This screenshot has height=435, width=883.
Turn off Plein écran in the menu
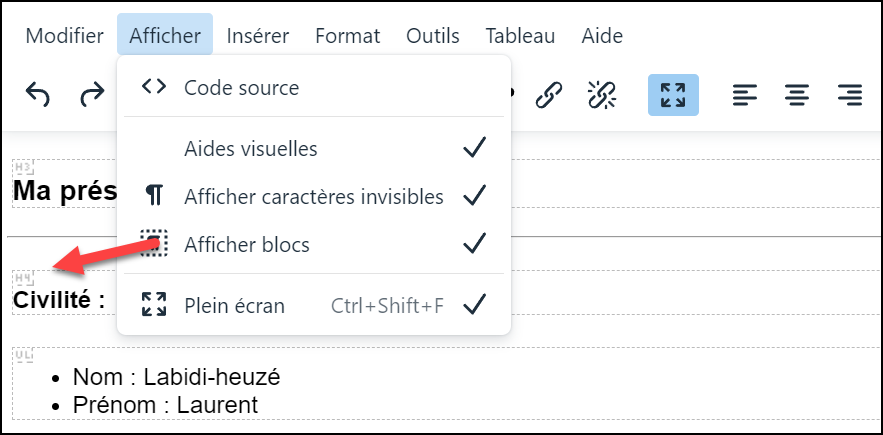pyautogui.click(x=314, y=305)
